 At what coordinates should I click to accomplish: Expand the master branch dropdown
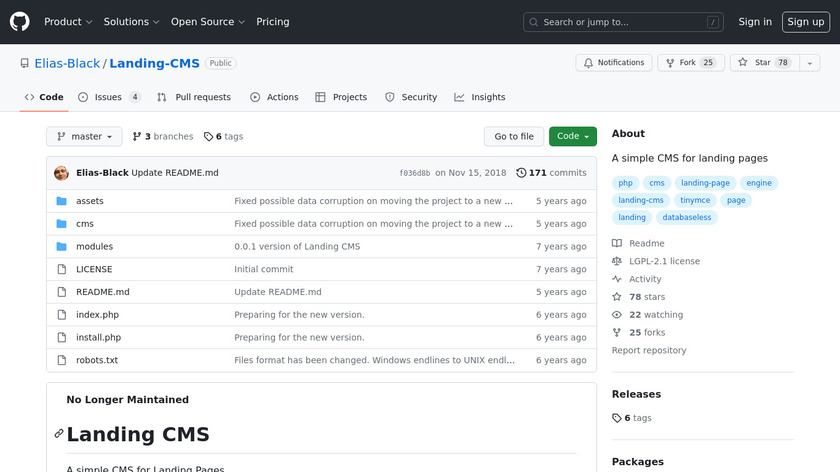coord(84,137)
